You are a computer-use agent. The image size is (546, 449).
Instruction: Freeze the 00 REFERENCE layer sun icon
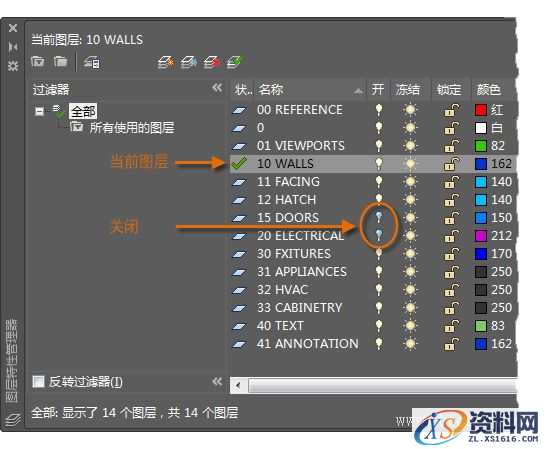pos(410,110)
